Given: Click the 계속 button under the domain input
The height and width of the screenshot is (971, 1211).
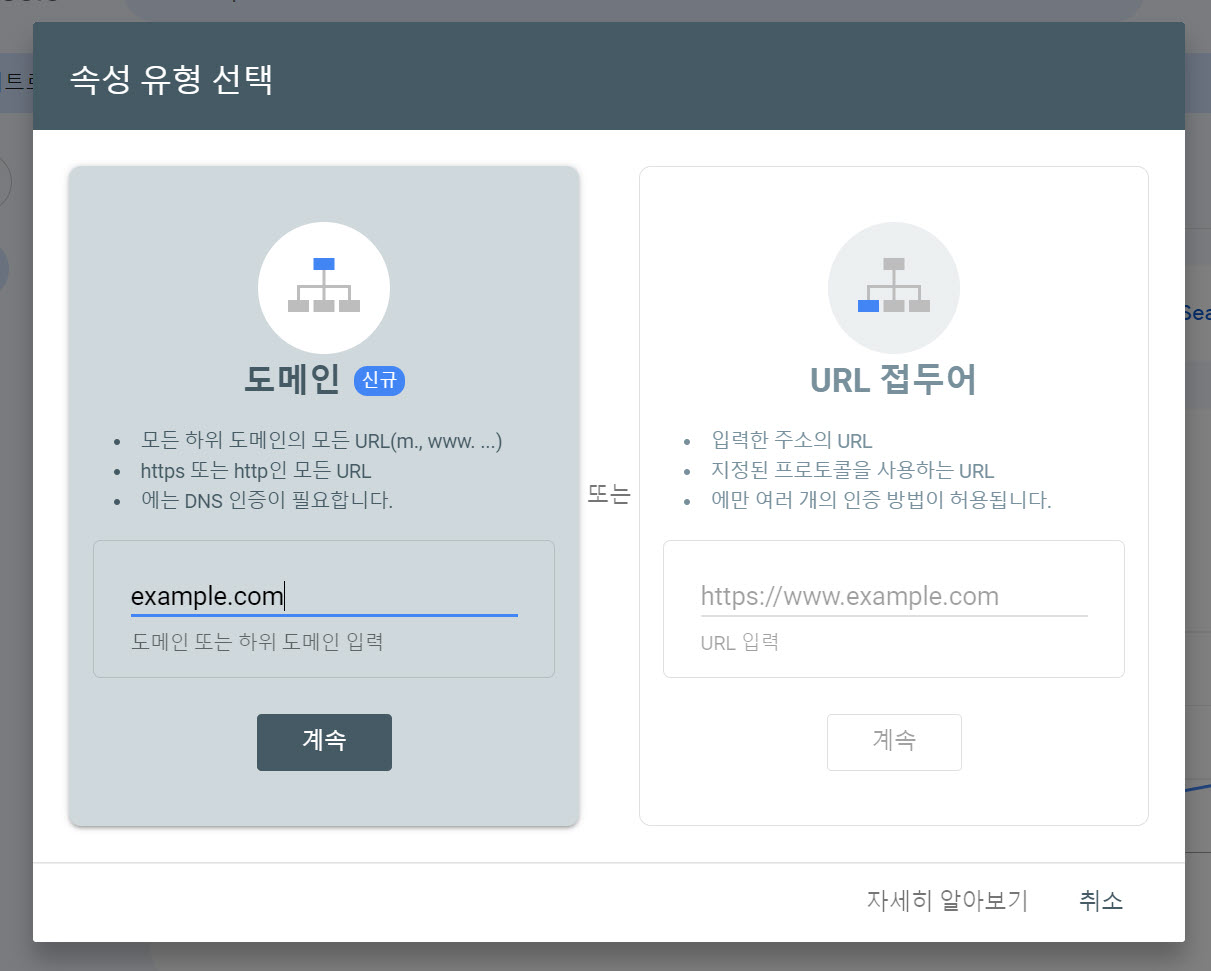Looking at the screenshot, I should tap(324, 742).
